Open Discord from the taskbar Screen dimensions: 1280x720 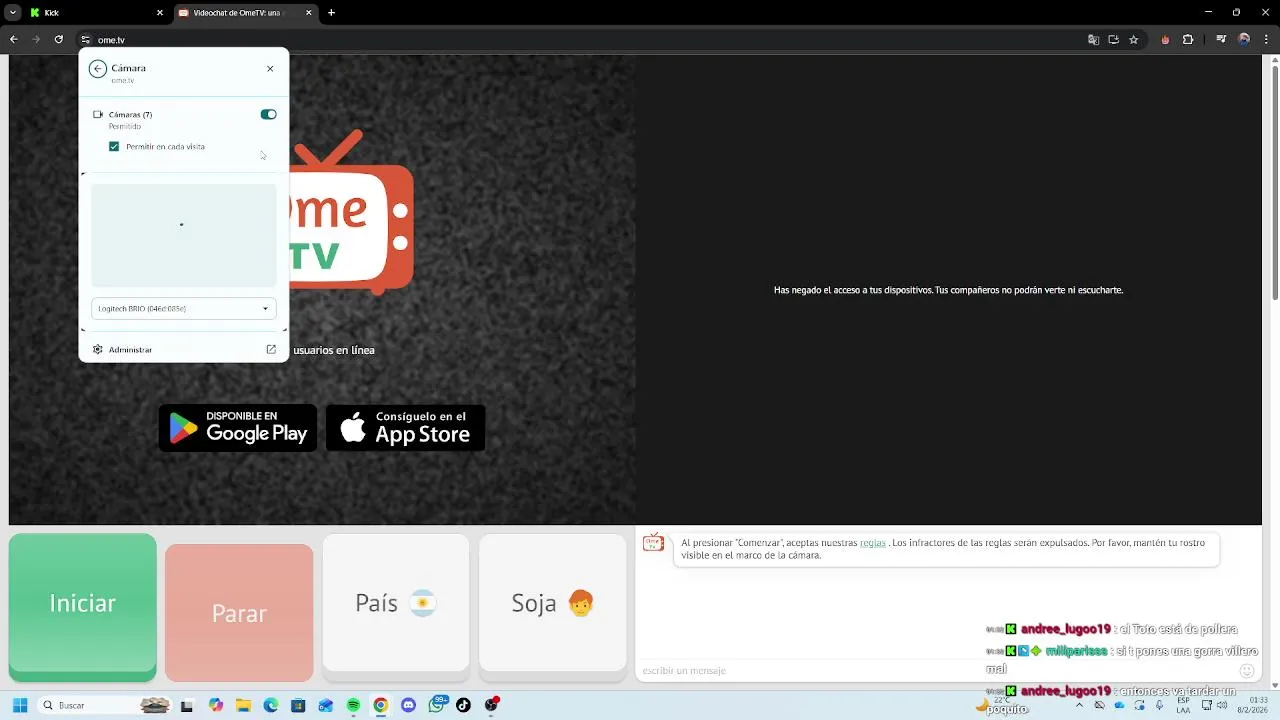408,705
